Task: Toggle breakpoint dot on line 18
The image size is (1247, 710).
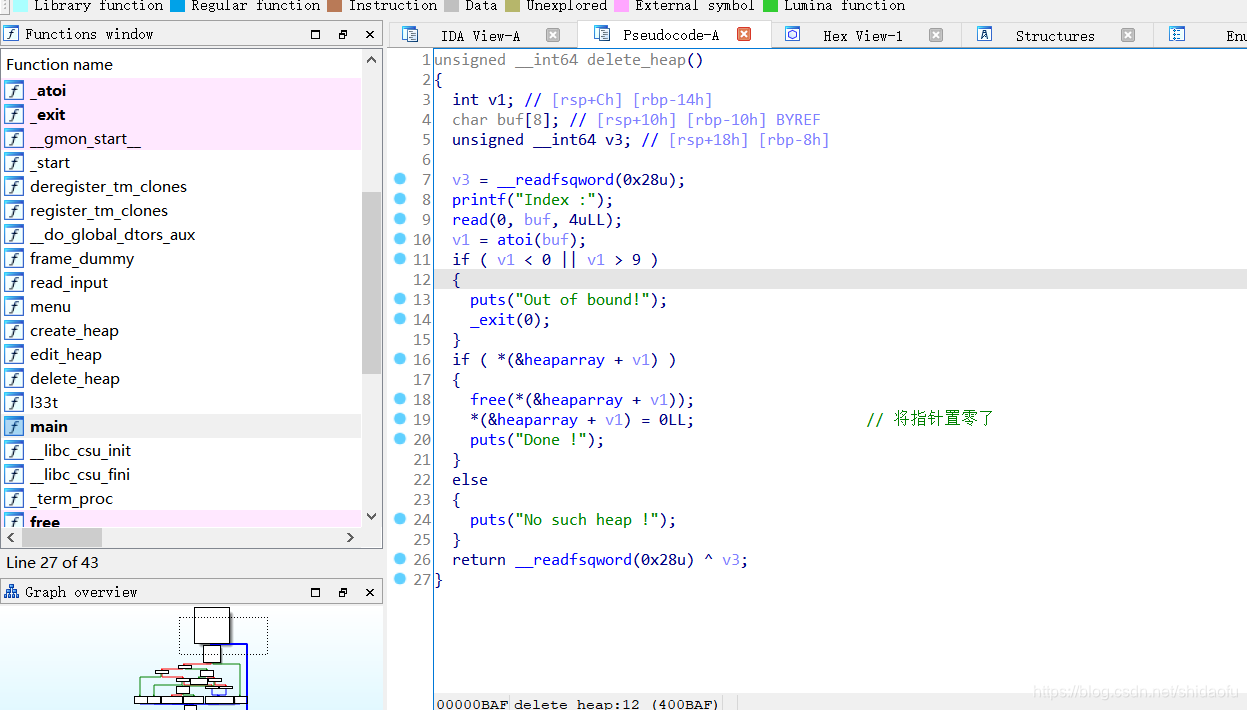Action: coord(400,399)
